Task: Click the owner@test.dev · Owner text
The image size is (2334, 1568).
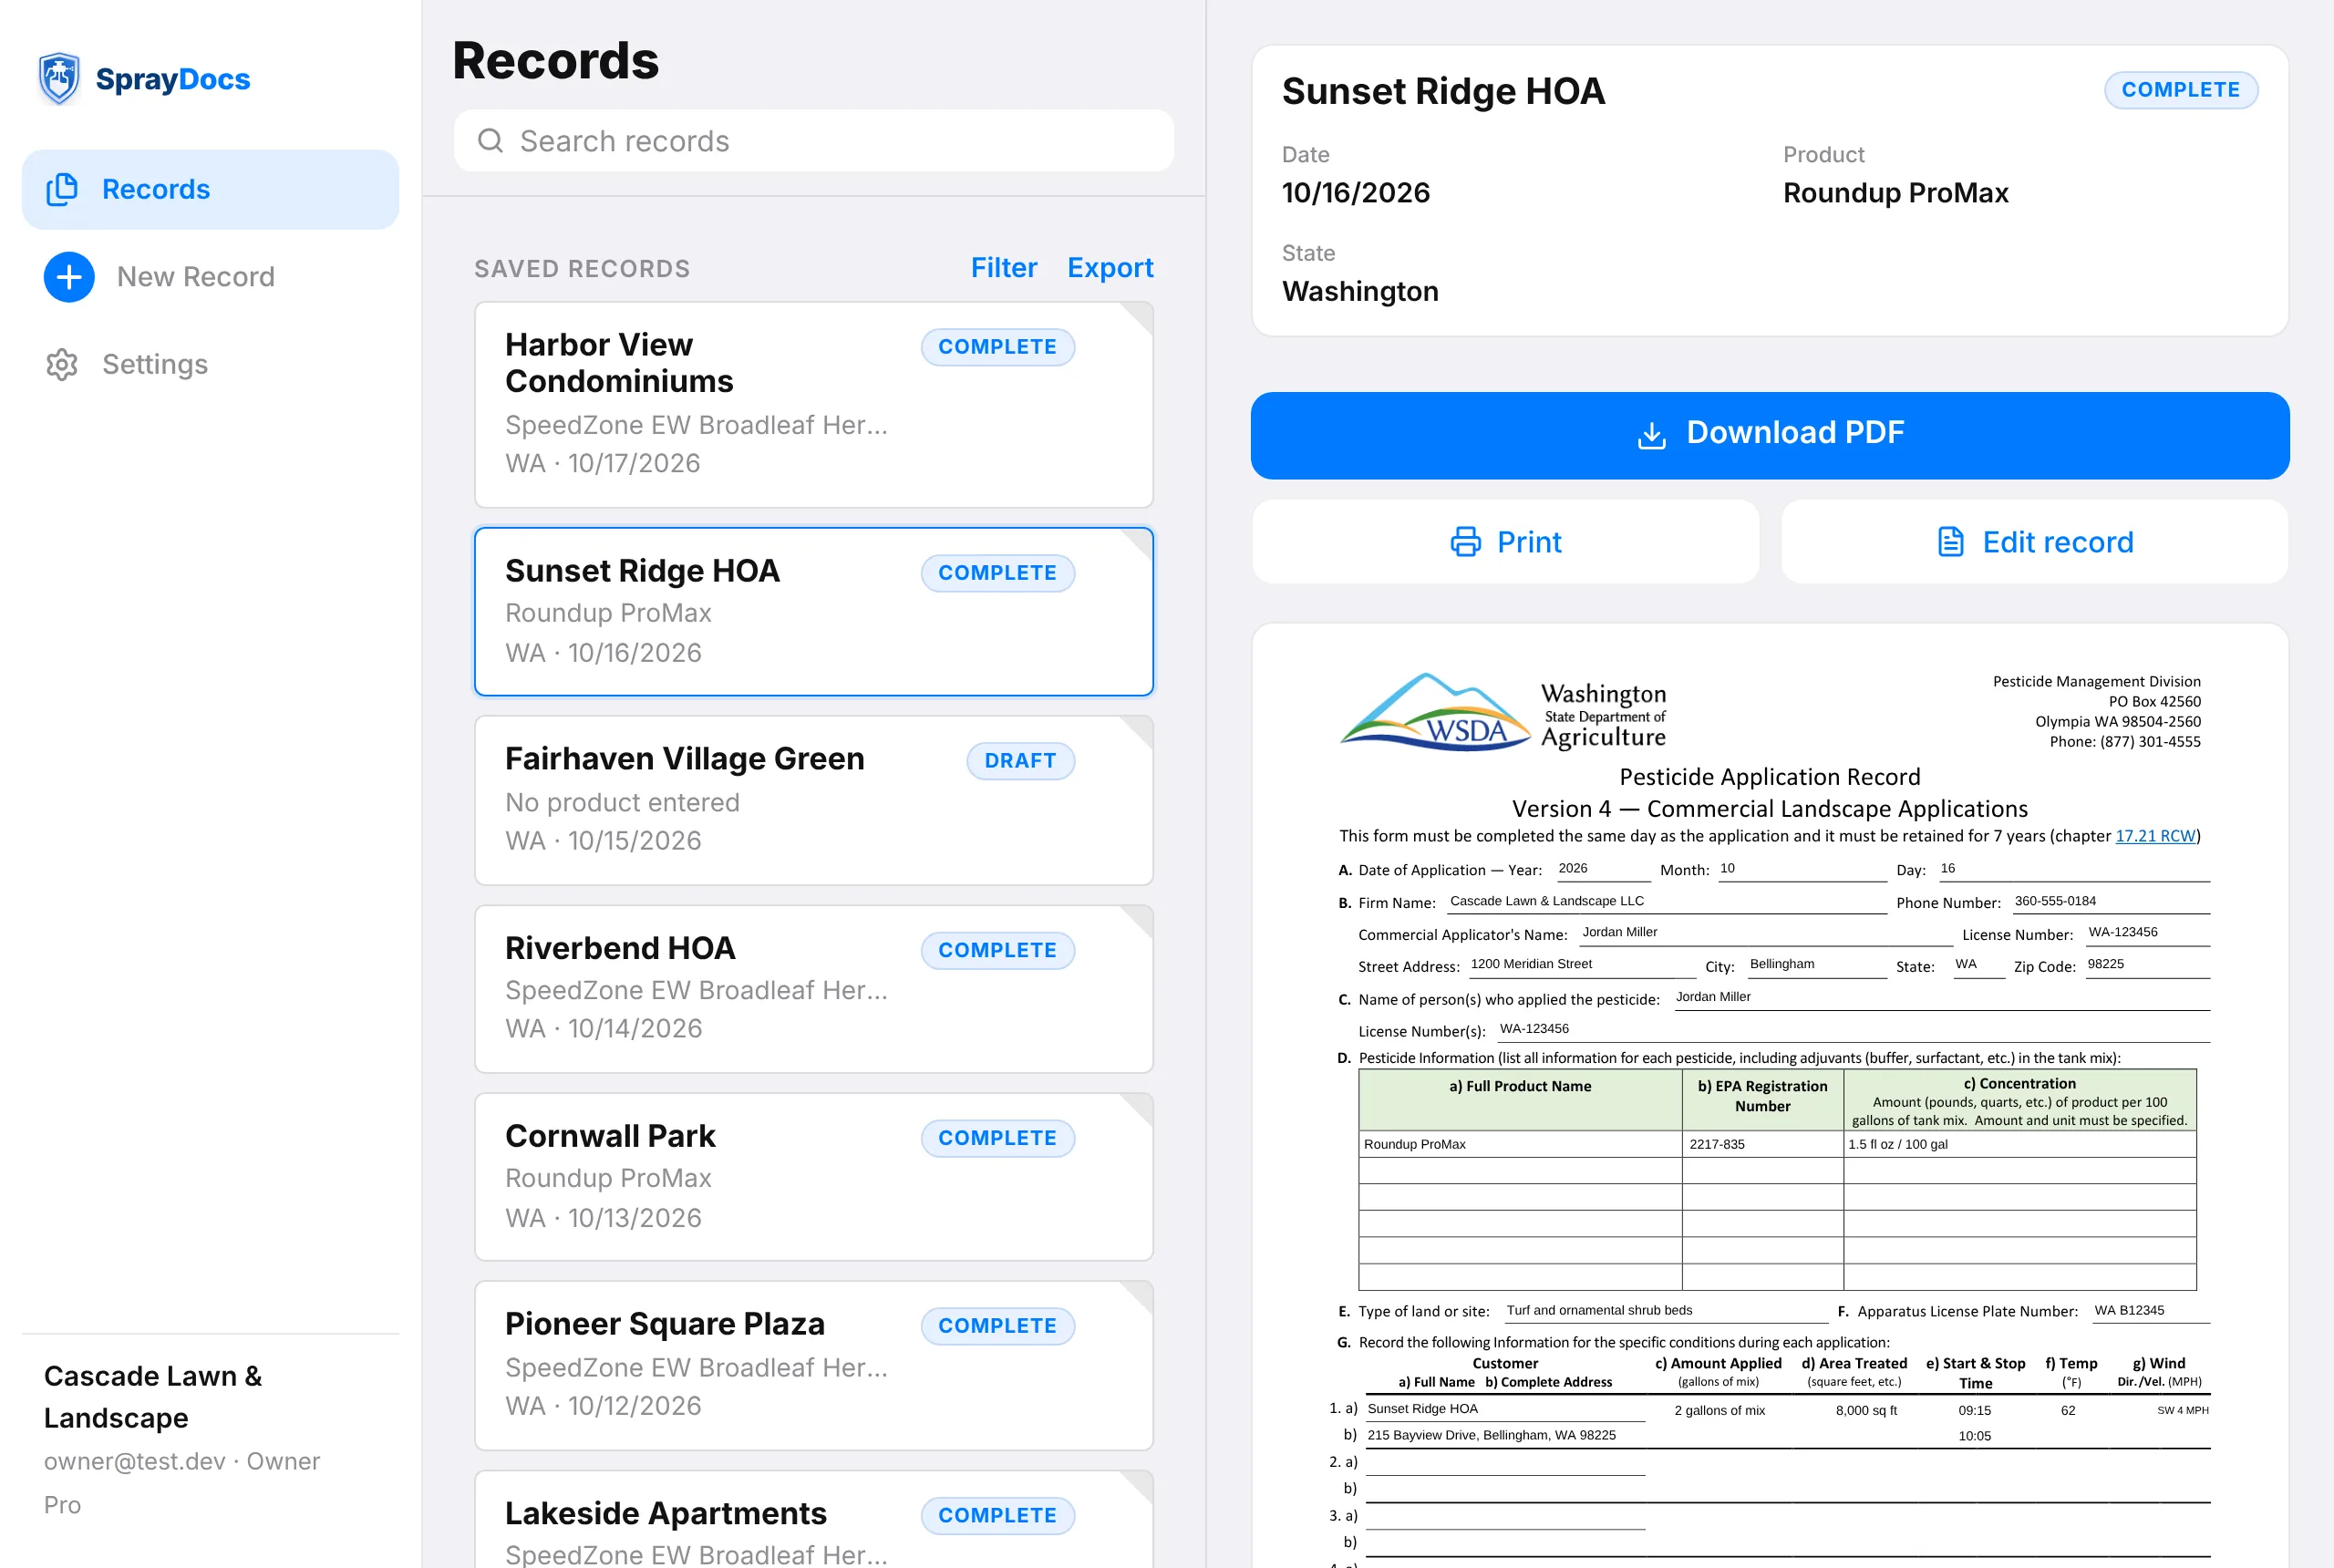Action: pos(182,1461)
